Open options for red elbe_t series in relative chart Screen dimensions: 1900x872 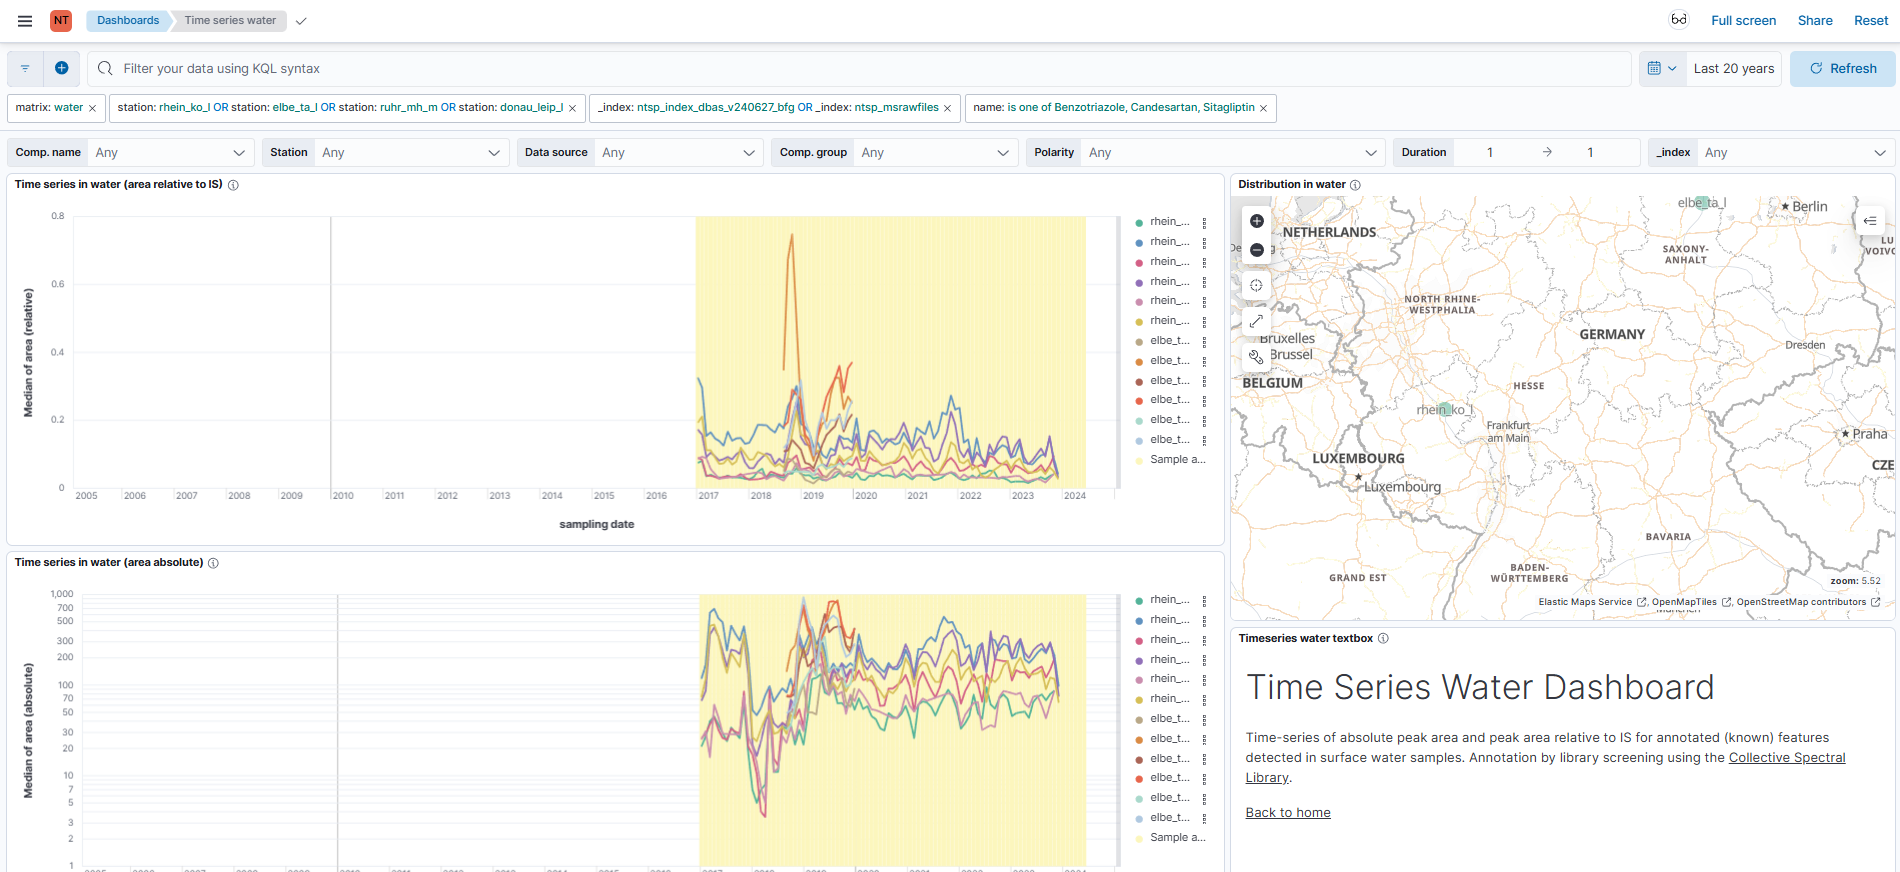click(1204, 400)
